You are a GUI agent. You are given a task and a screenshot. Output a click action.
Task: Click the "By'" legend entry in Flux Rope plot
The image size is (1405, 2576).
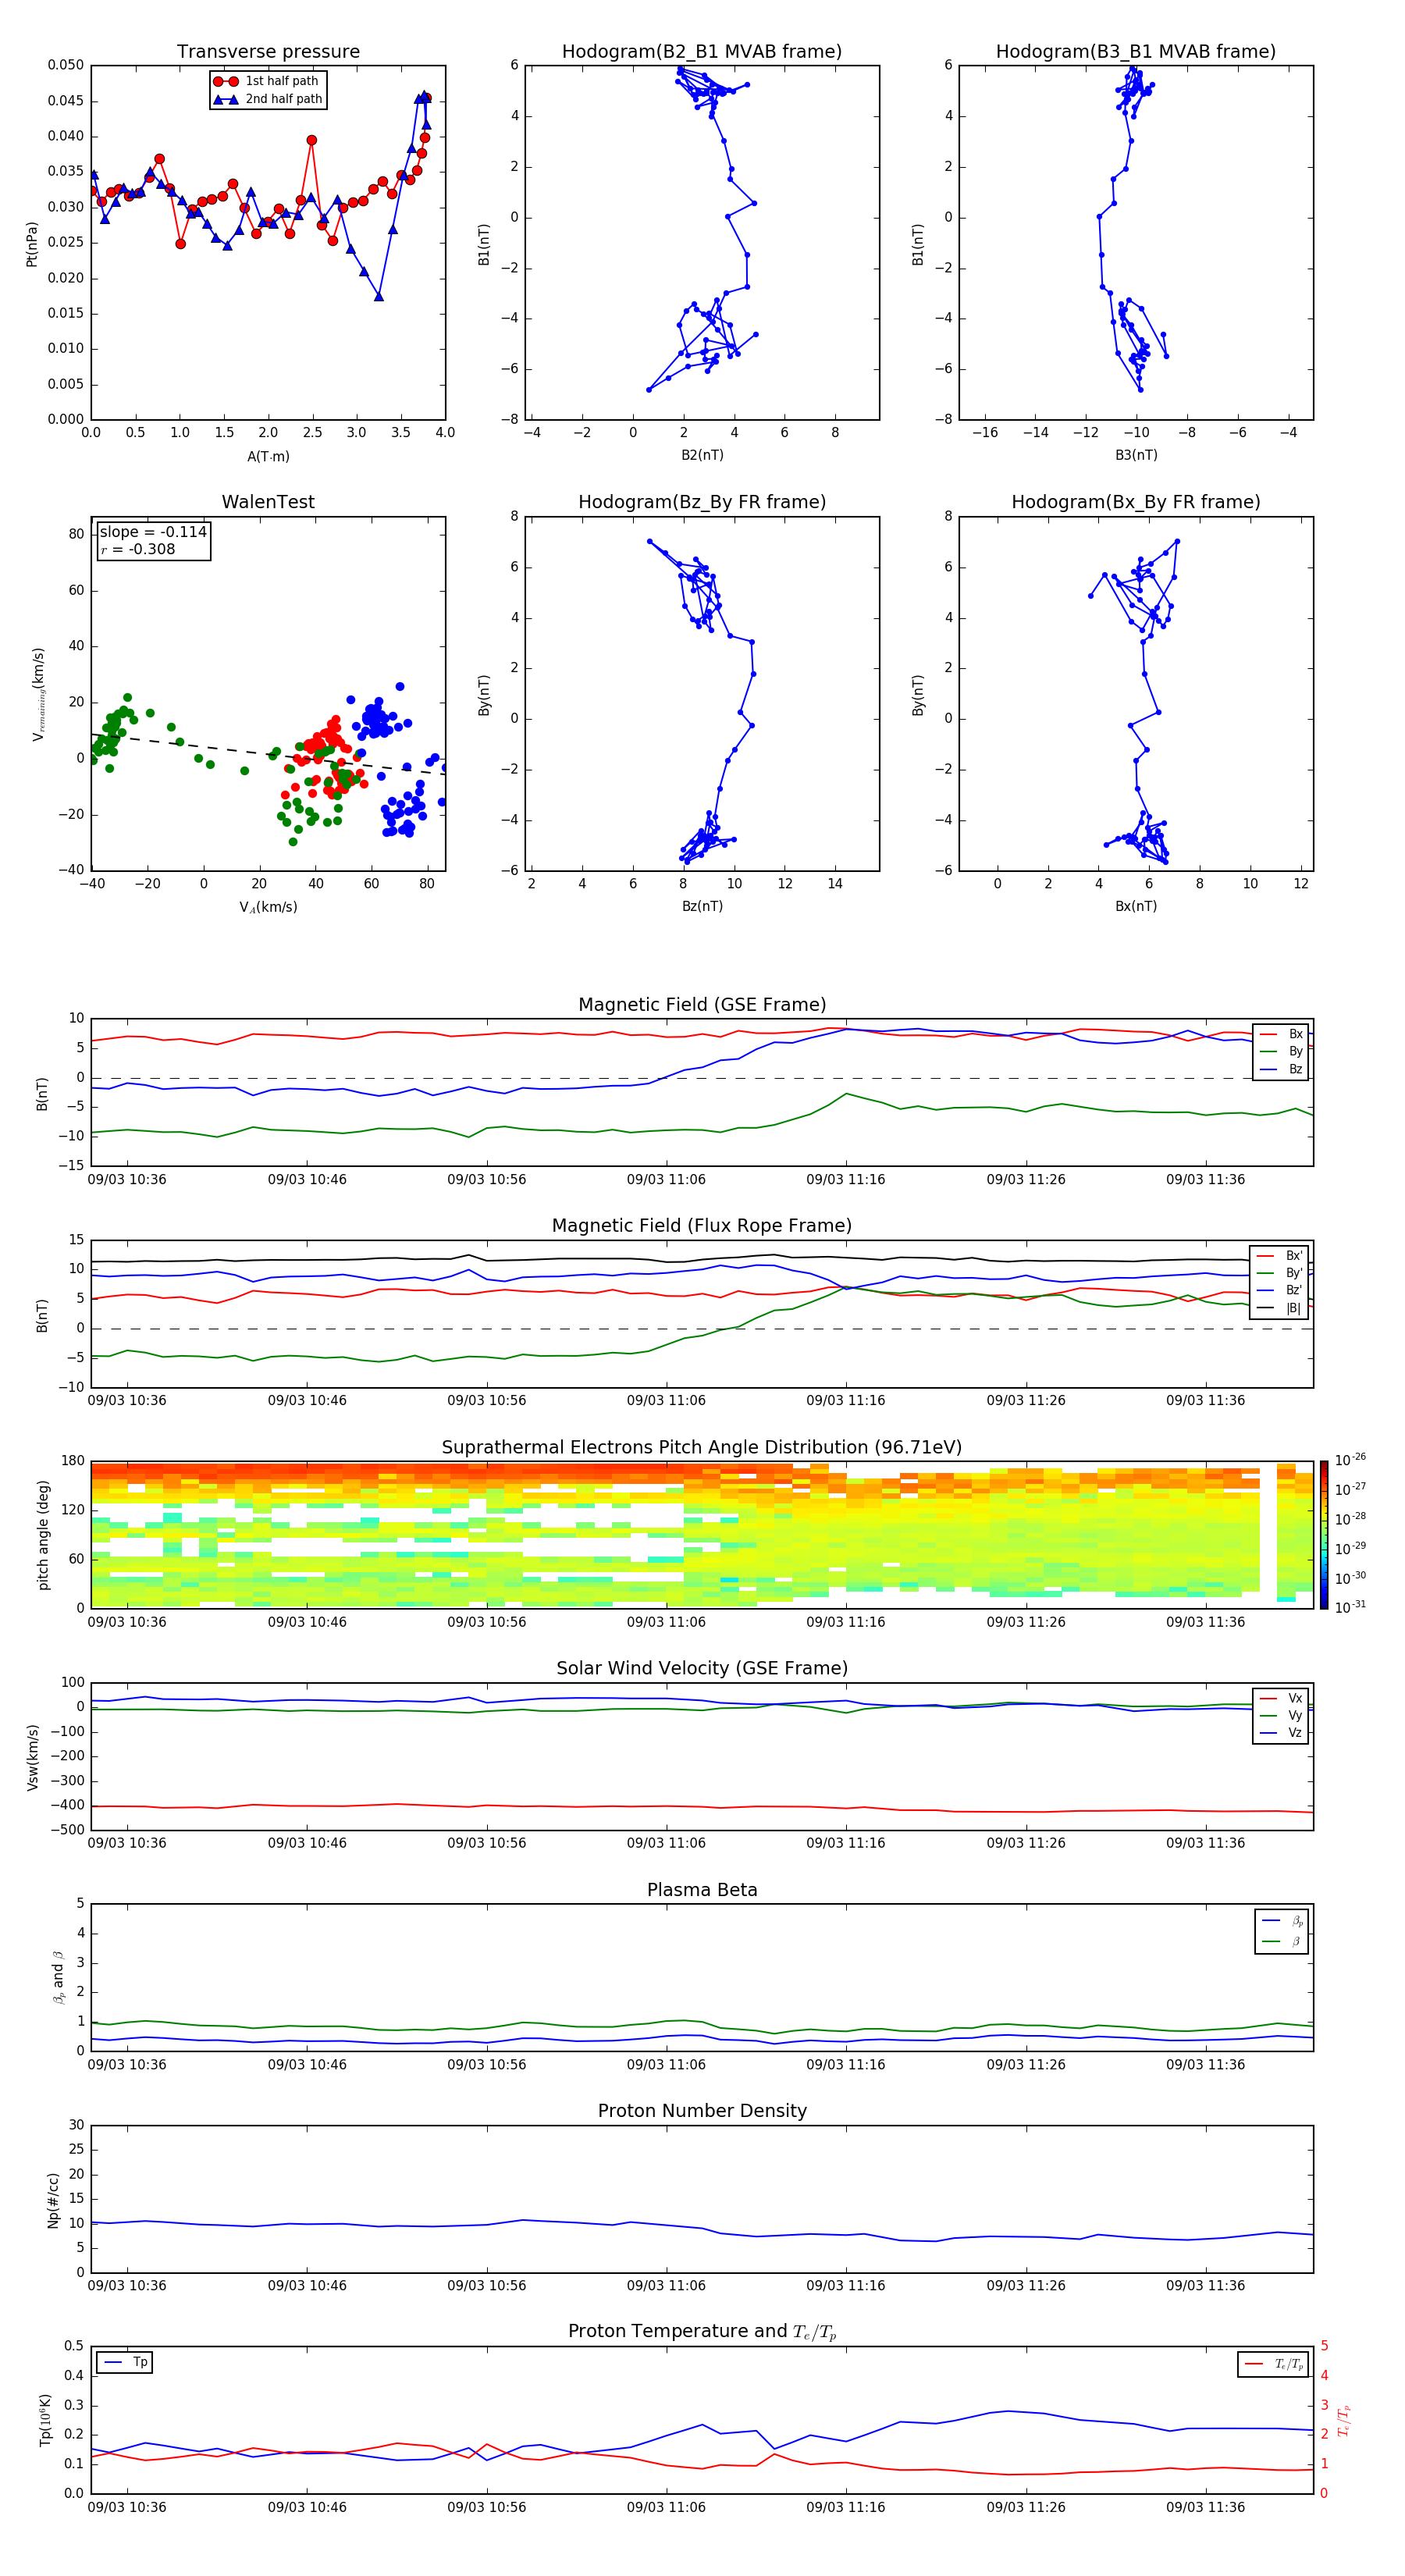pos(1280,1273)
